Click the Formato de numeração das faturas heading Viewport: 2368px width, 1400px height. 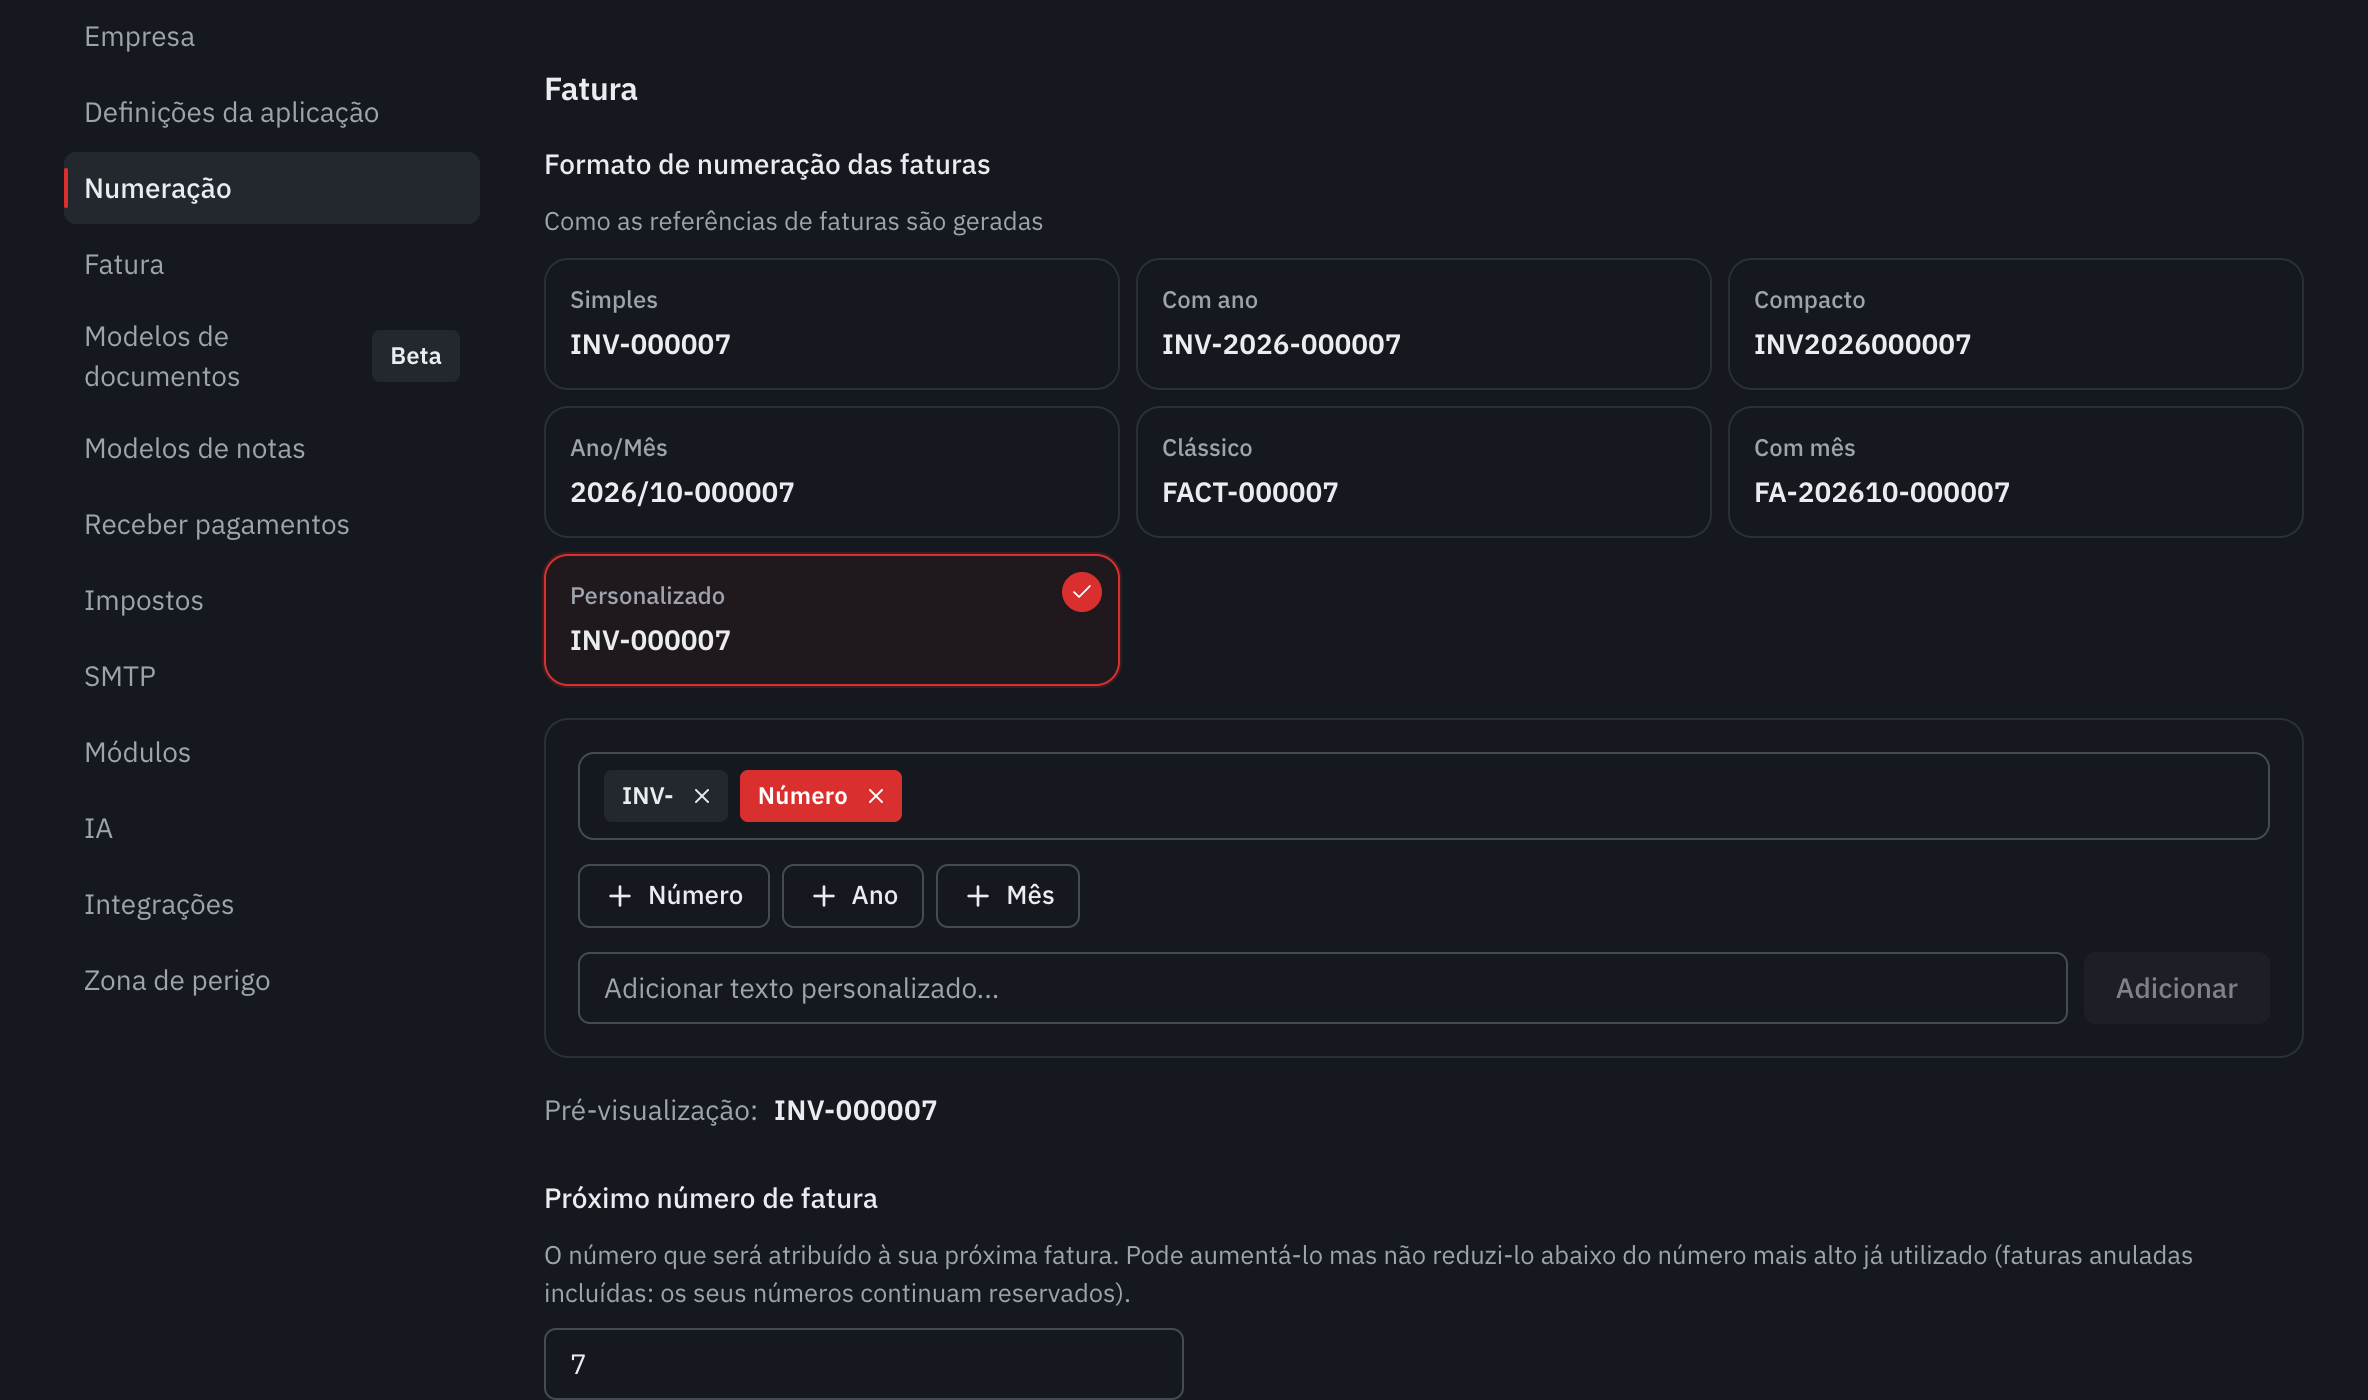point(766,164)
